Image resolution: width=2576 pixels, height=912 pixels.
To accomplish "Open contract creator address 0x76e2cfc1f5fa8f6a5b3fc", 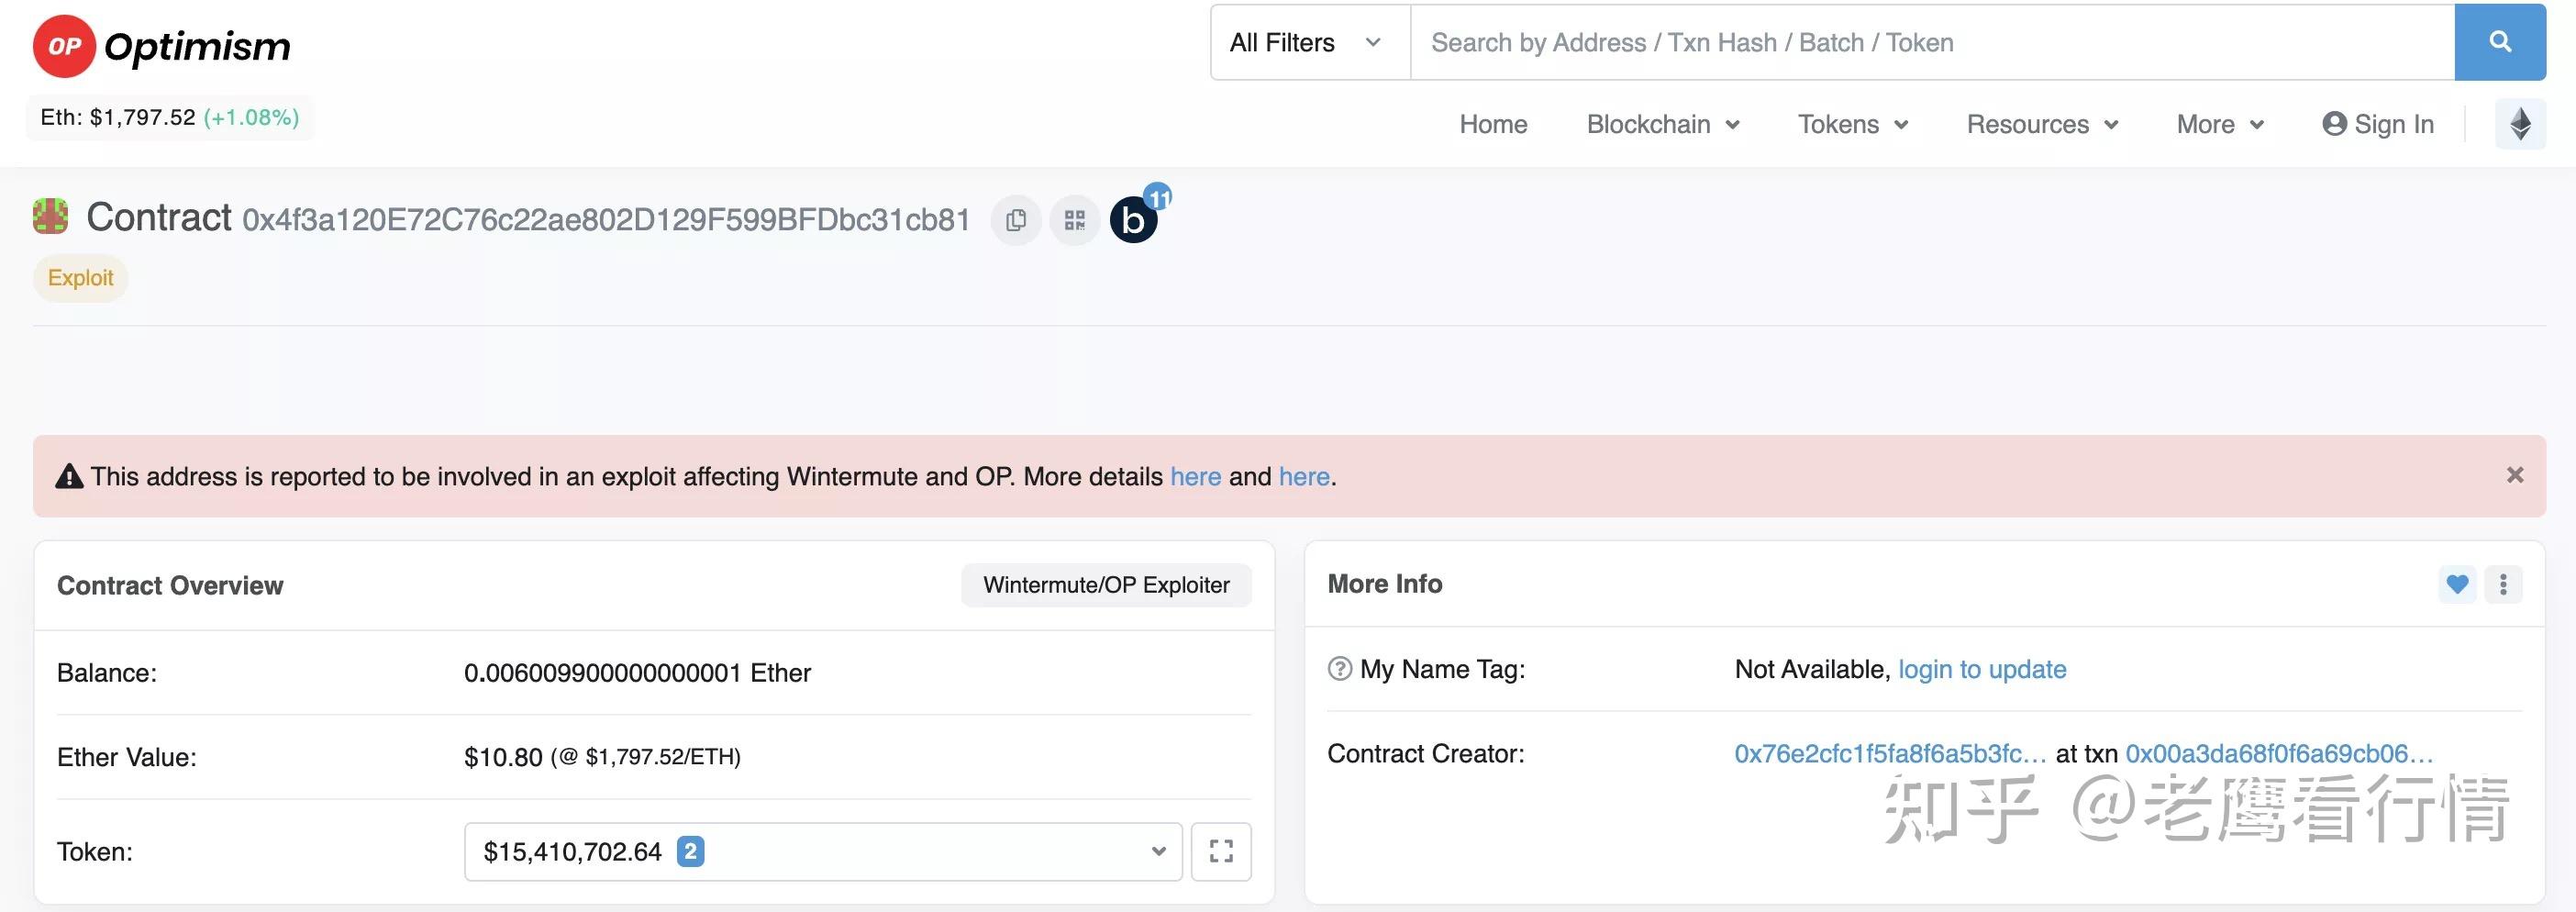I will [1890, 754].
